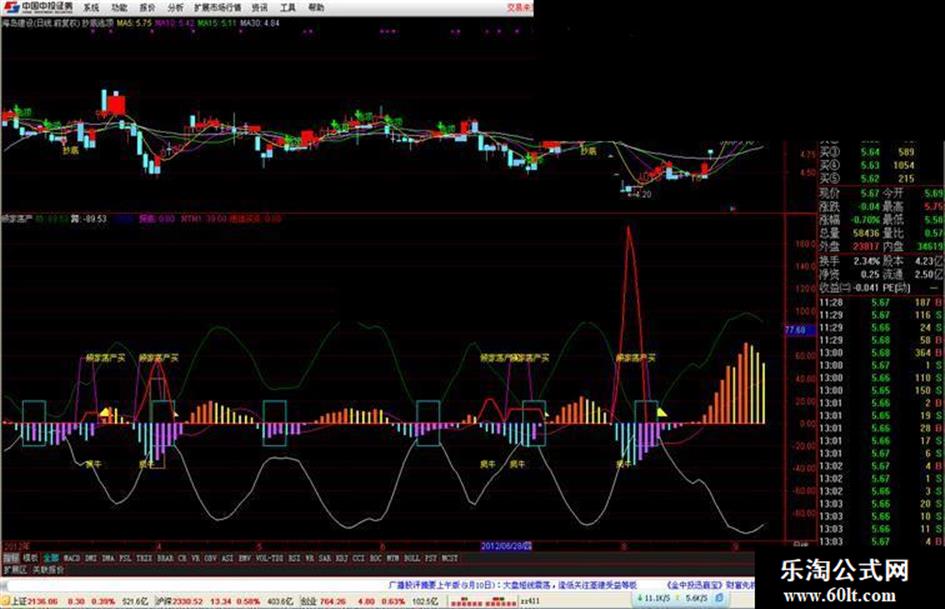This screenshot has height=609, width=945.
Task: Click the MA30: 4.84 label
Action: tap(260, 23)
